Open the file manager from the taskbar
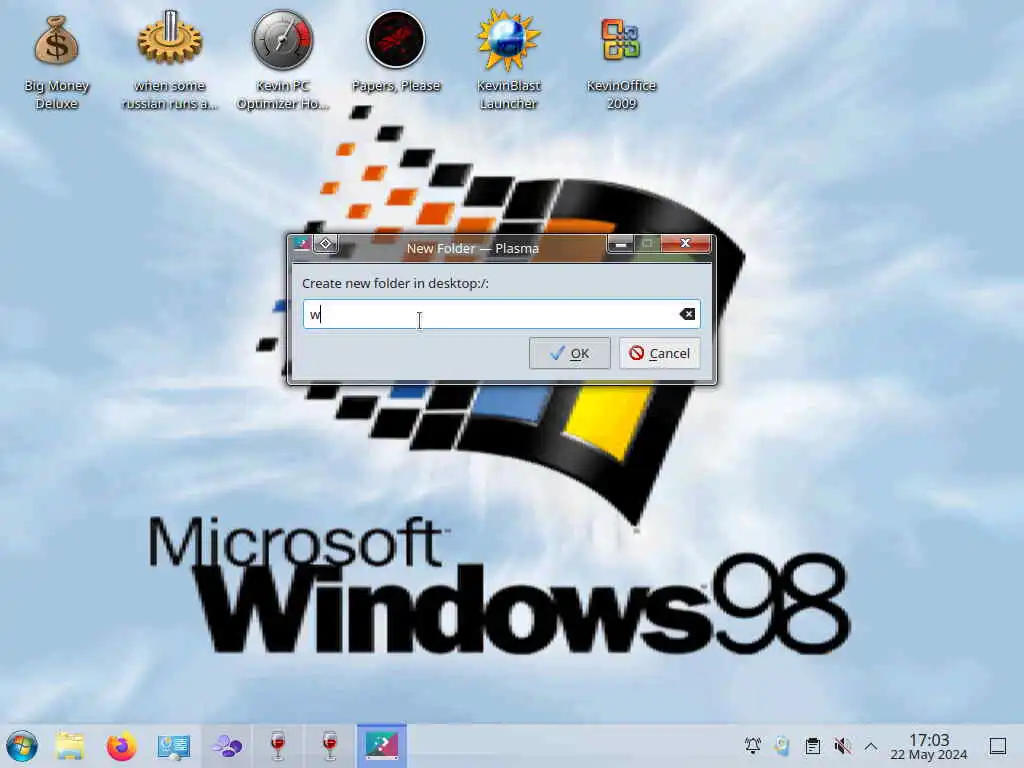Screen dimensions: 1024x768 coord(70,746)
